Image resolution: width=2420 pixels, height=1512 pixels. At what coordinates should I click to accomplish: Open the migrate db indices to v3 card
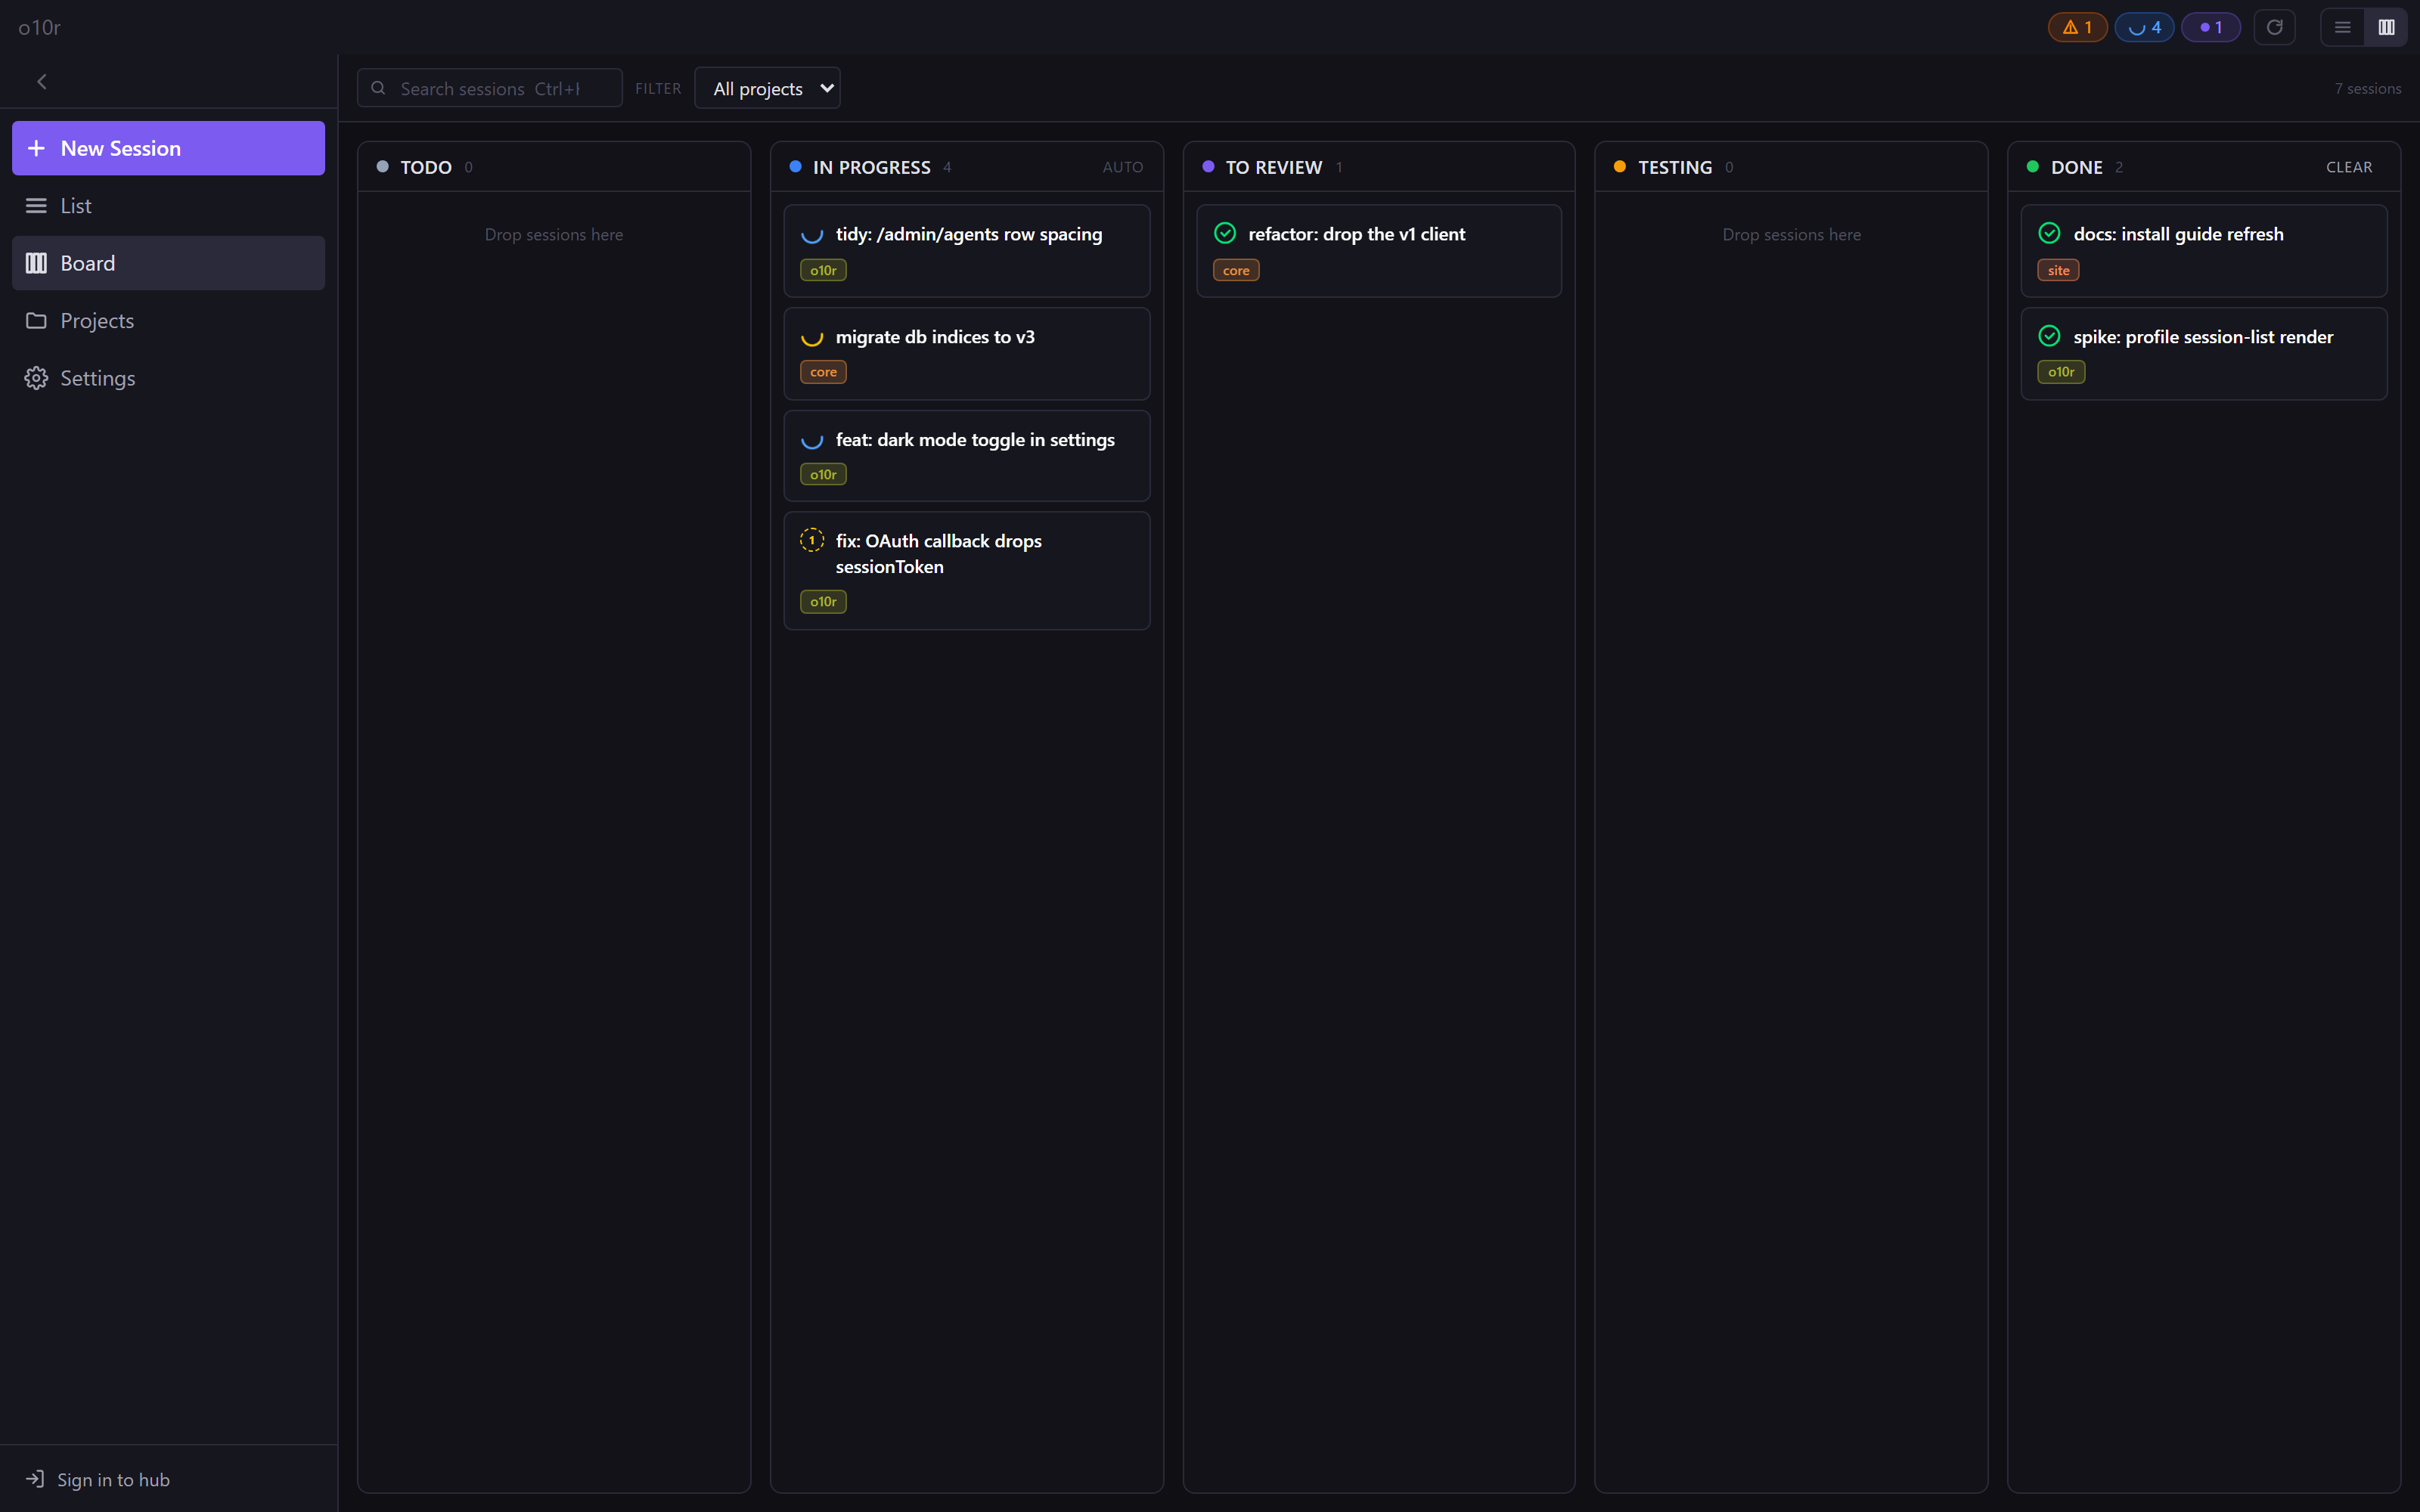click(x=967, y=354)
